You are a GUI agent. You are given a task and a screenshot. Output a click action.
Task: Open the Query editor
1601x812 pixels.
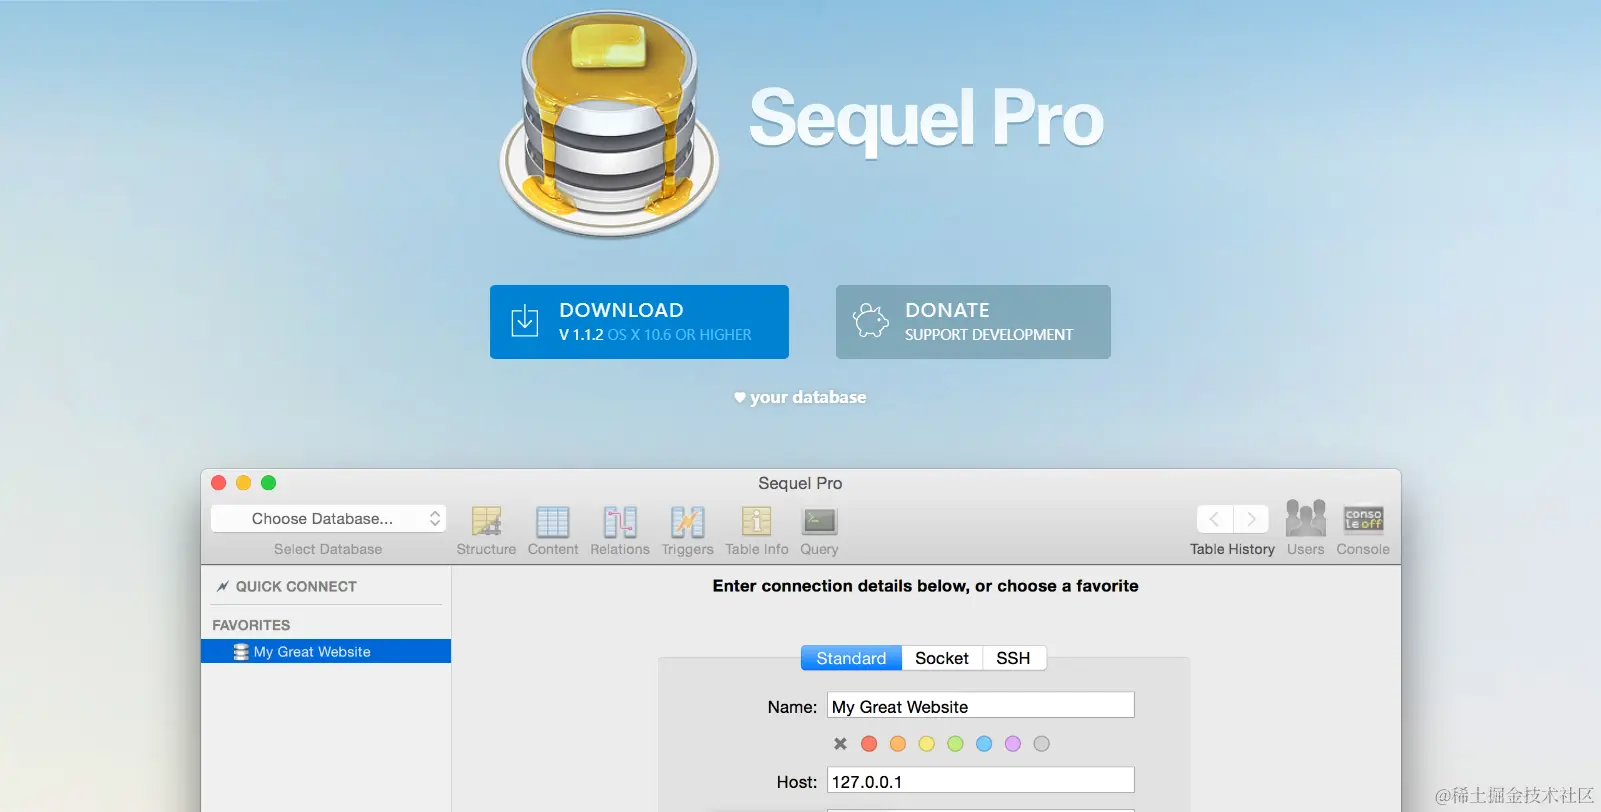point(819,531)
